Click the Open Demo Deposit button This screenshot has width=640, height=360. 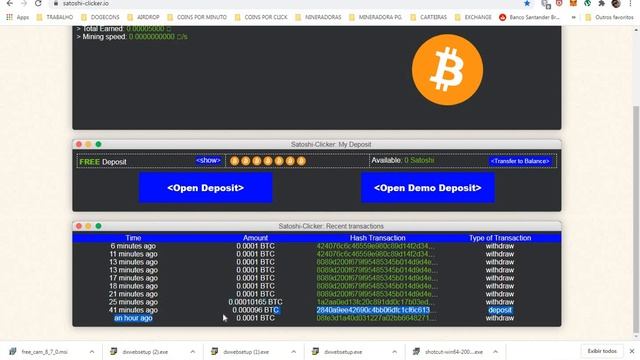[428, 188]
